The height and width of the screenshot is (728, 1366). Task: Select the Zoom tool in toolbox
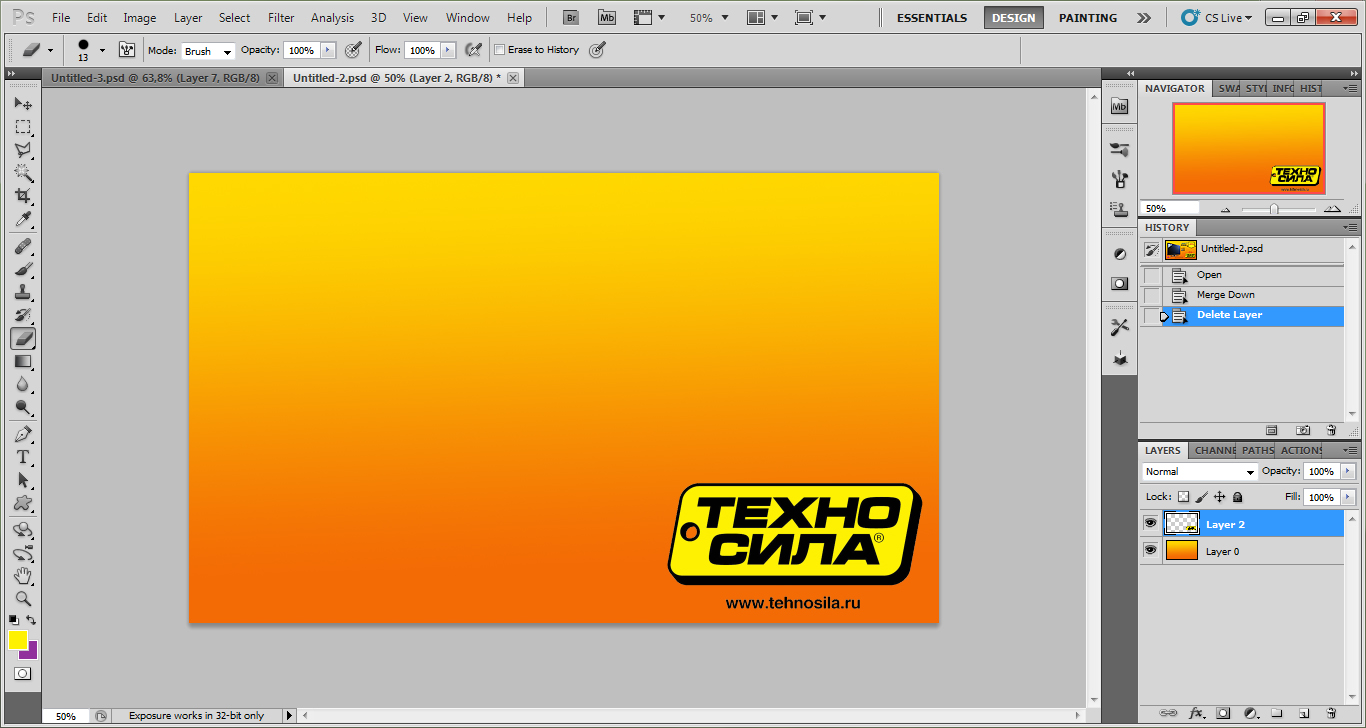click(x=22, y=599)
